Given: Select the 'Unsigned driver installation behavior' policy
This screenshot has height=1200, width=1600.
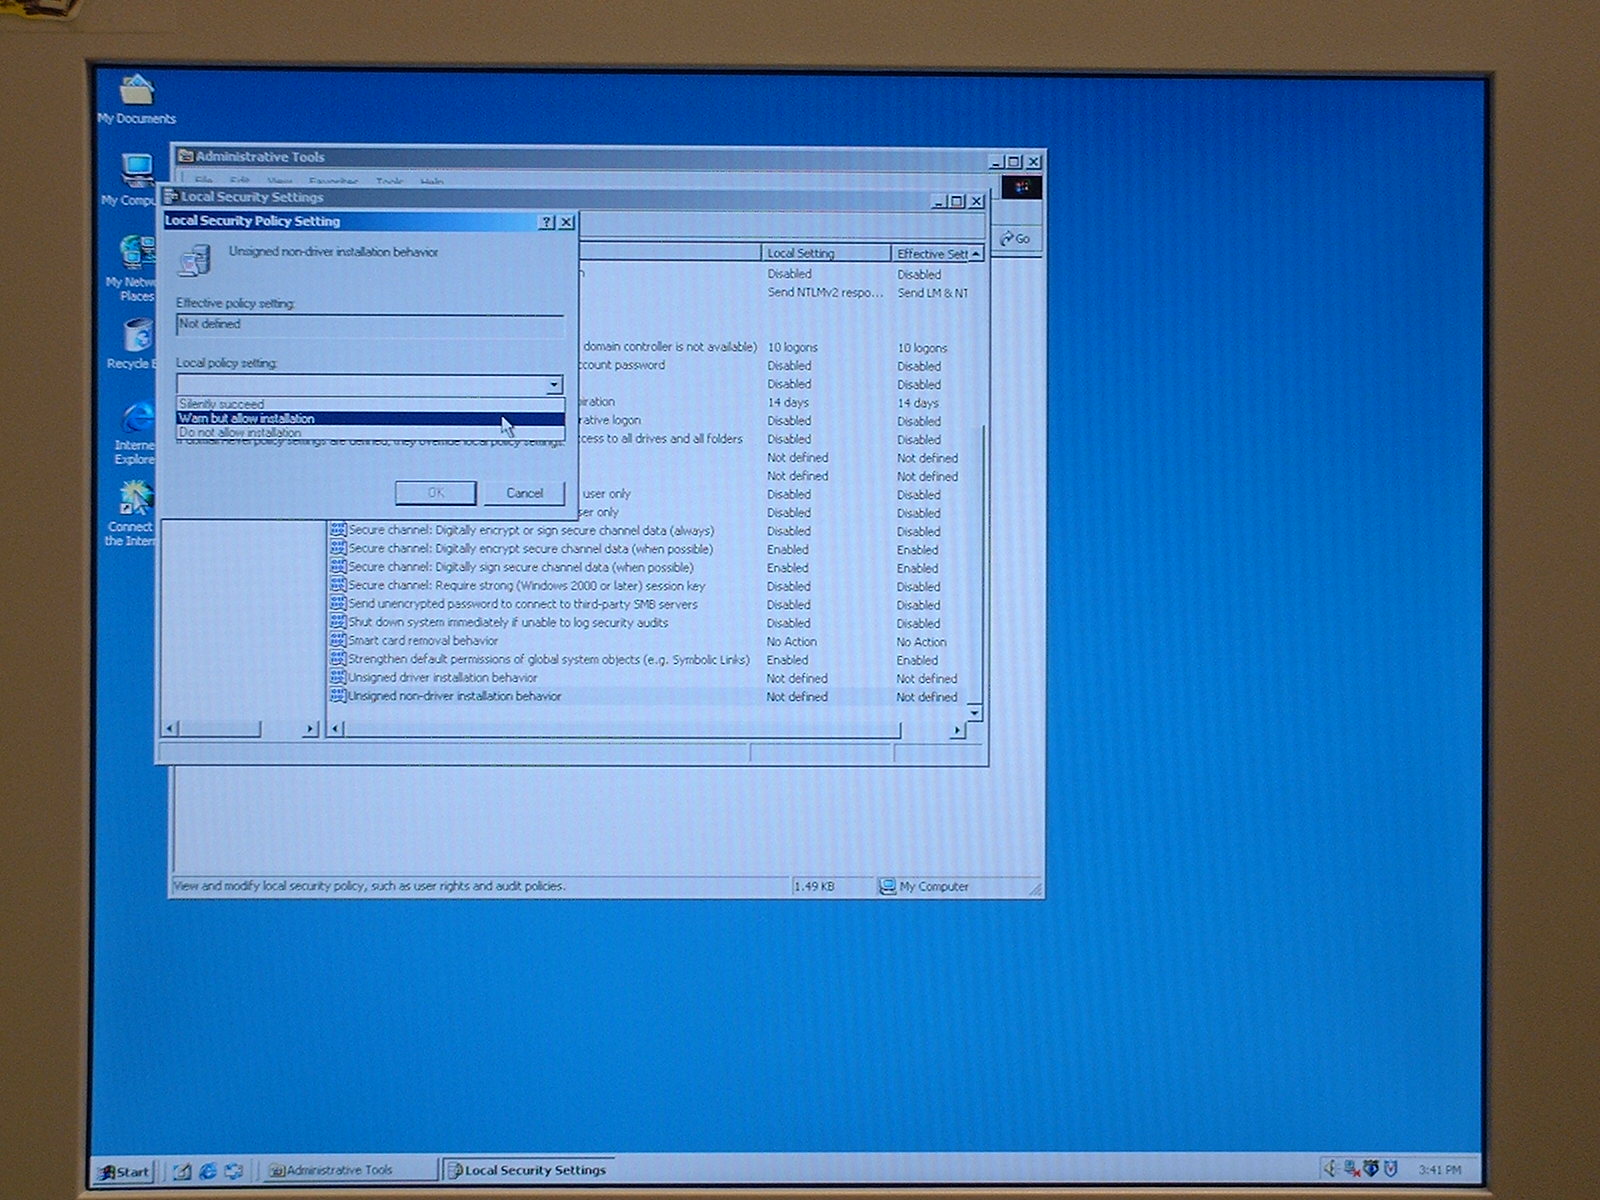Looking at the screenshot, I should pos(442,678).
